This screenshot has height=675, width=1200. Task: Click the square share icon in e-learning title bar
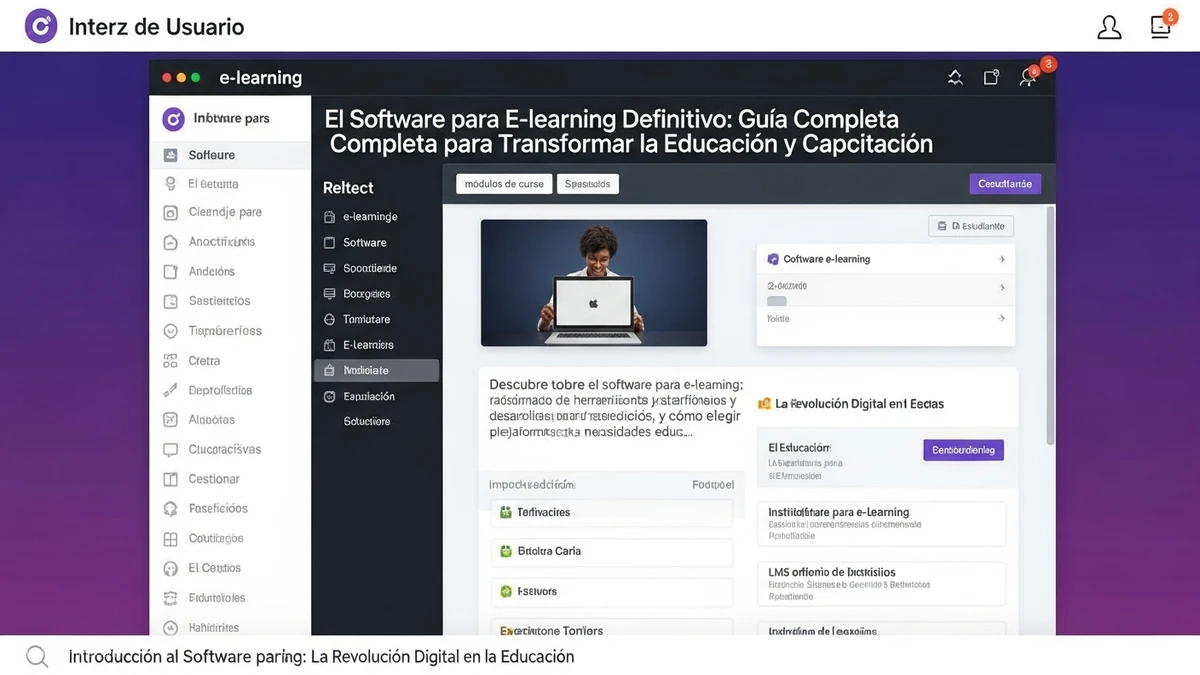[x=991, y=77]
